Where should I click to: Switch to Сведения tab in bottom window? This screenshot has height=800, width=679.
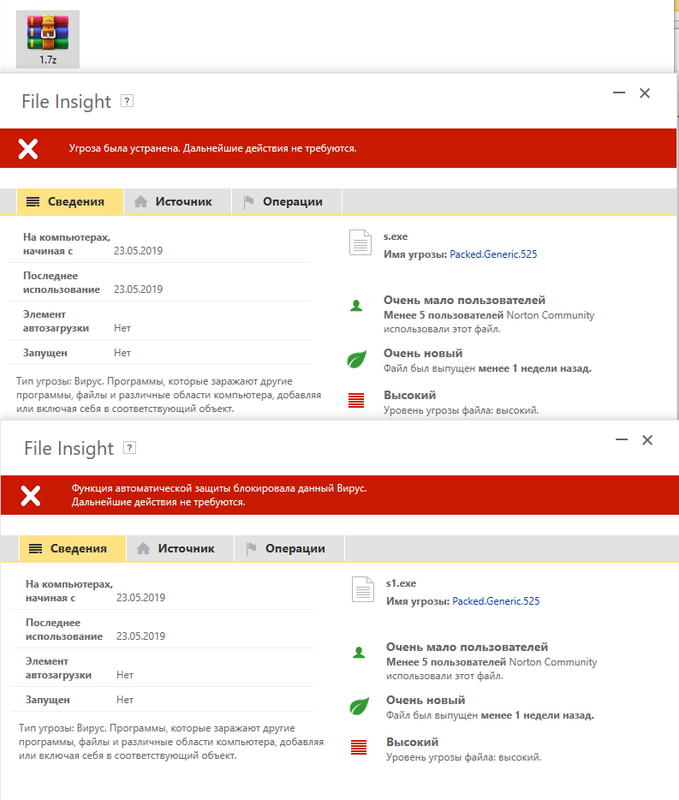point(72,548)
